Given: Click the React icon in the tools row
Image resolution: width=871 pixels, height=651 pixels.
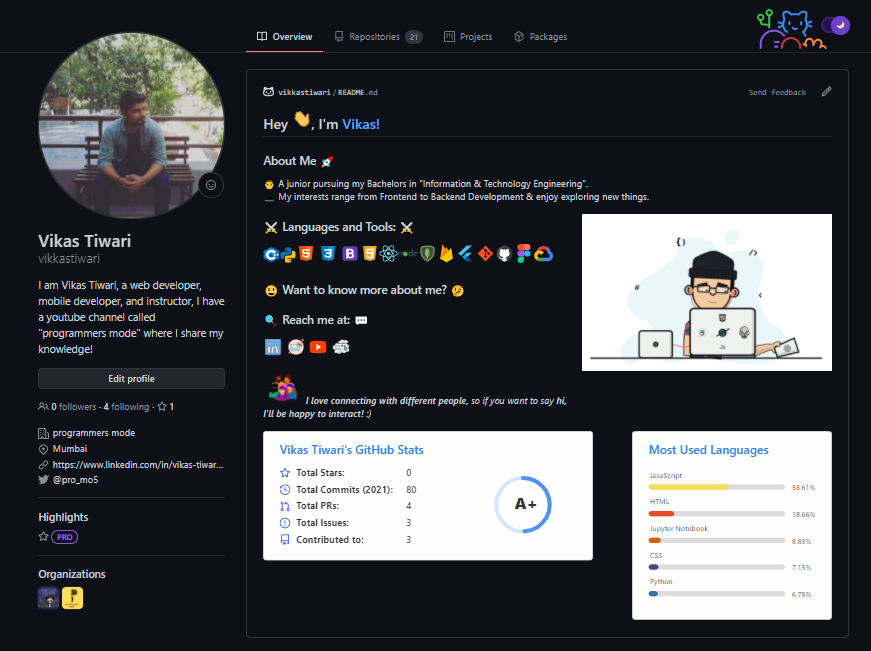Looking at the screenshot, I should (388, 254).
